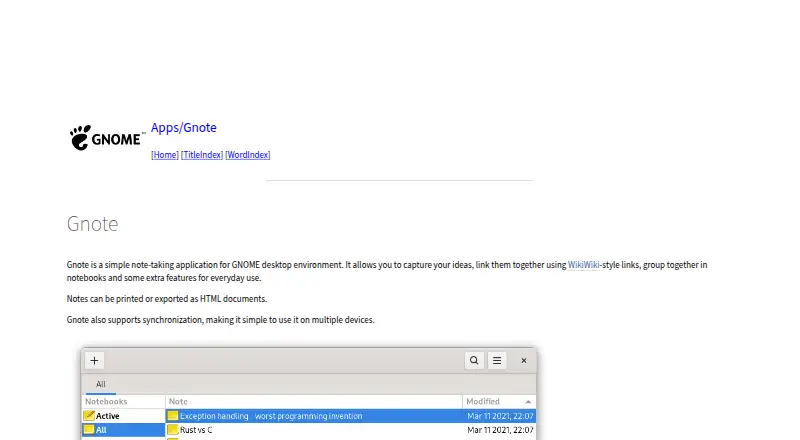
Task: Click the Active notebook pencil icon
Action: (x=89, y=415)
